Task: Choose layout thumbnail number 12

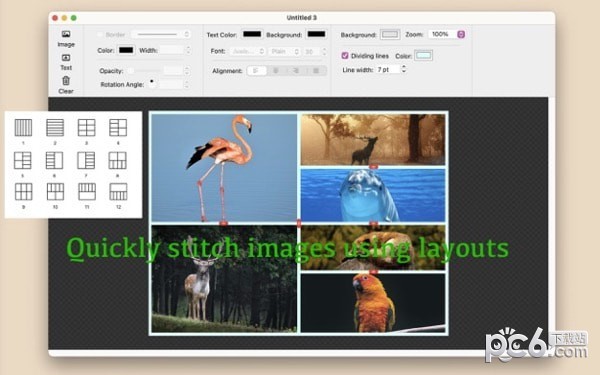Action: pyautogui.click(x=118, y=192)
